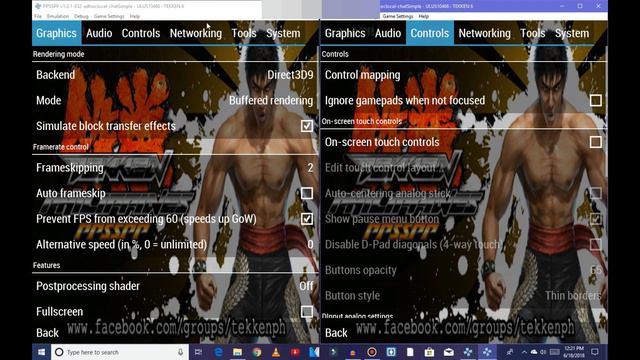Image resolution: width=640 pixels, height=360 pixels.
Task: Open the Microsoft Store taskbar icon
Action: click(429, 352)
